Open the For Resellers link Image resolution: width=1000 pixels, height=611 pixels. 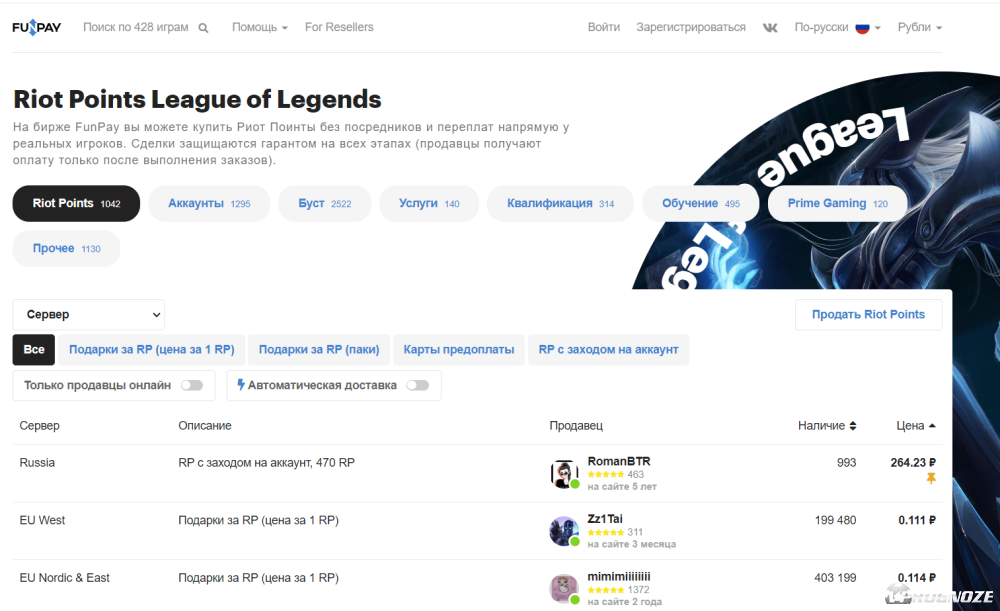339,27
